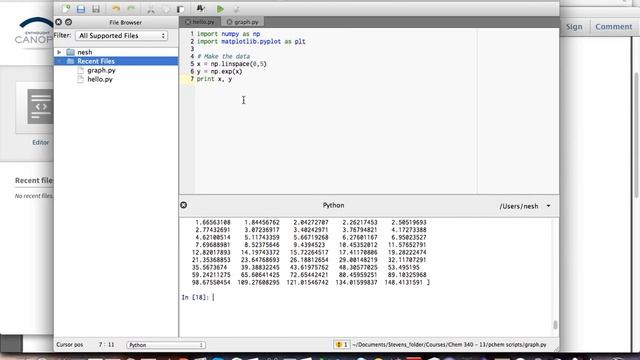Place cursor at In [18] prompt
The height and width of the screenshot is (360, 640).
[x=213, y=298]
